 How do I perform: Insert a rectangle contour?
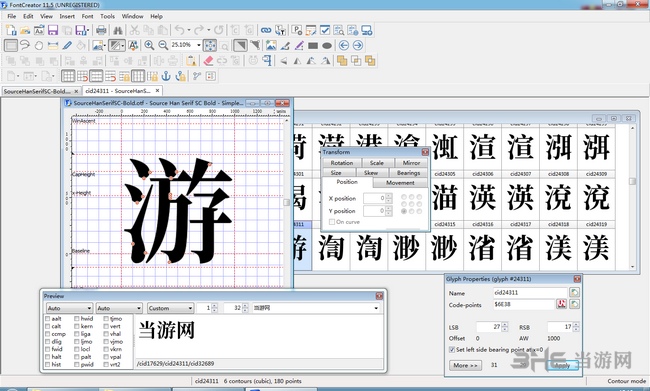coord(313,45)
